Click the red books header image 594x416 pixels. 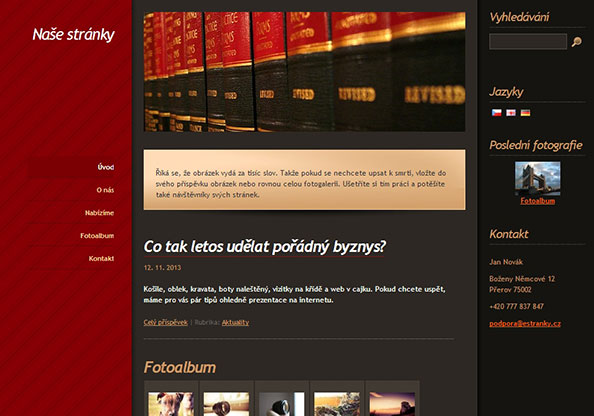(305, 72)
